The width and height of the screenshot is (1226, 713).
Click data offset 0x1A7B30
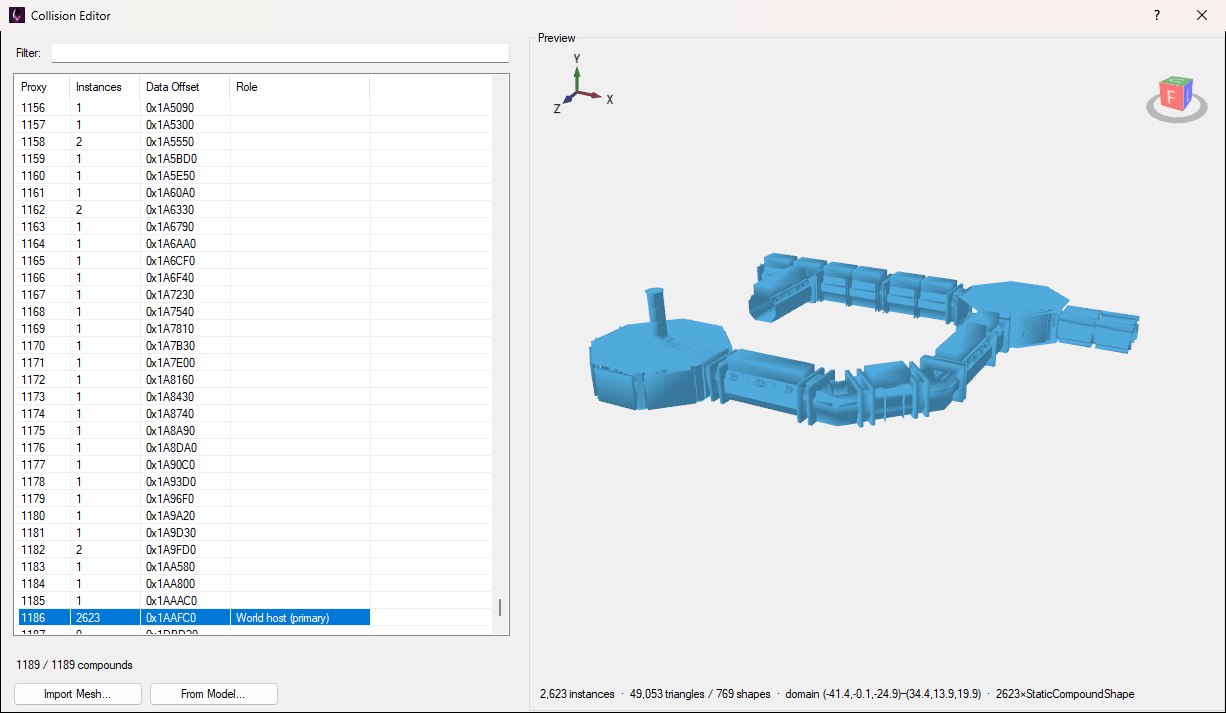pos(170,346)
